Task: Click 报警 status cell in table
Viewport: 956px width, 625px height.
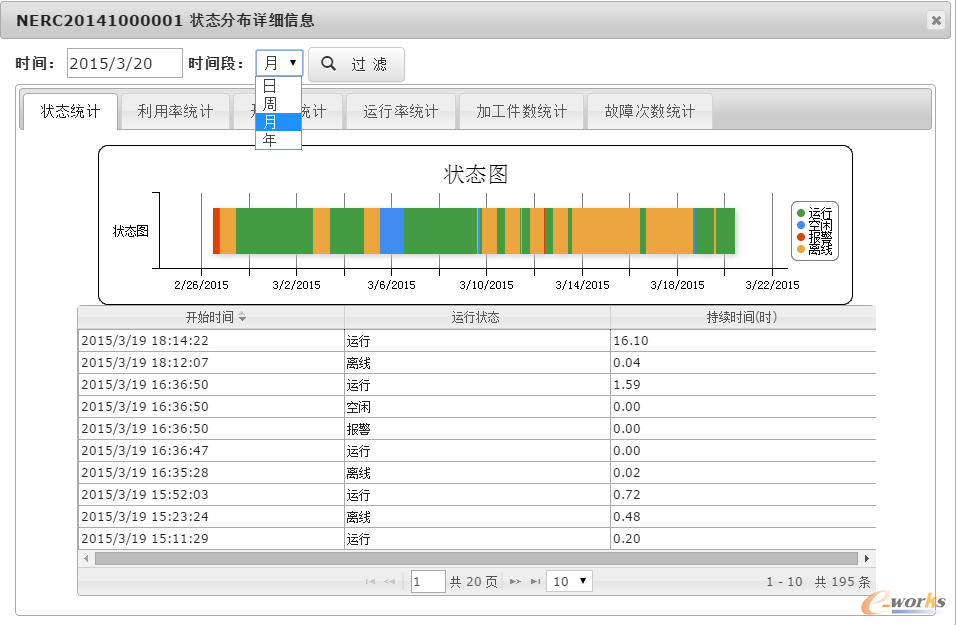Action: tap(477, 429)
